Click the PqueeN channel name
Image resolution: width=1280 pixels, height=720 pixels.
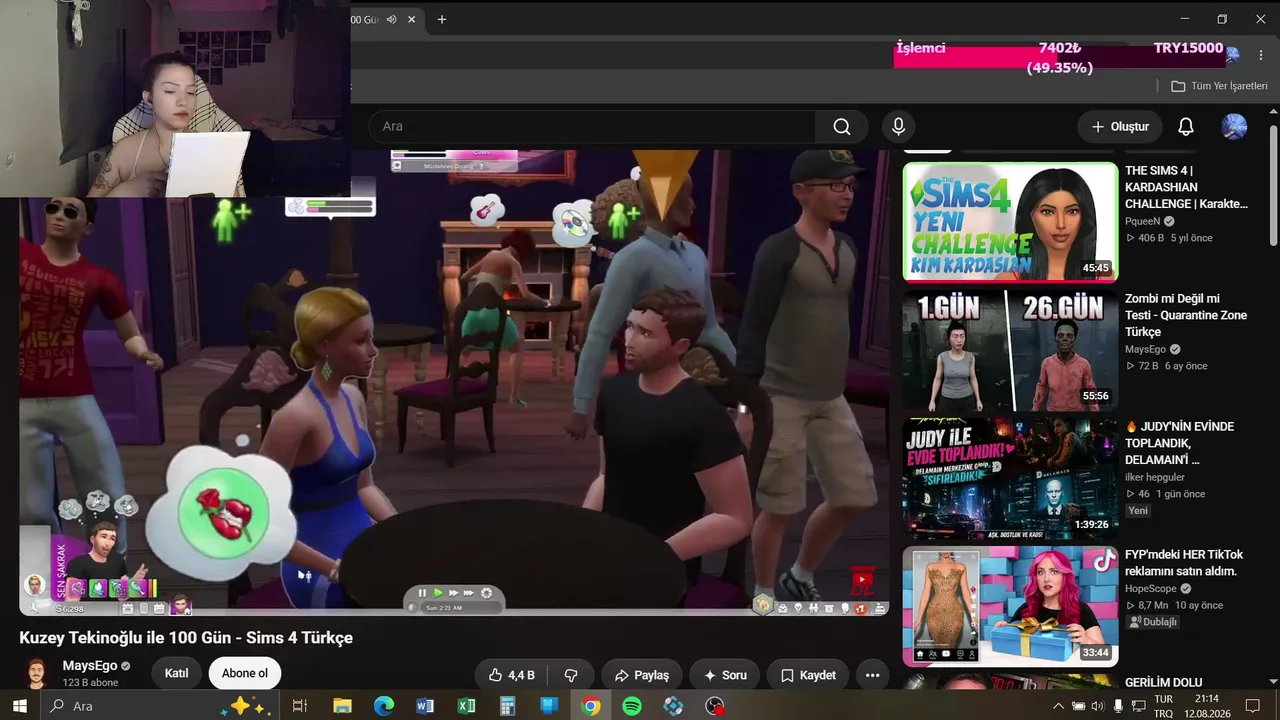click(x=1144, y=222)
